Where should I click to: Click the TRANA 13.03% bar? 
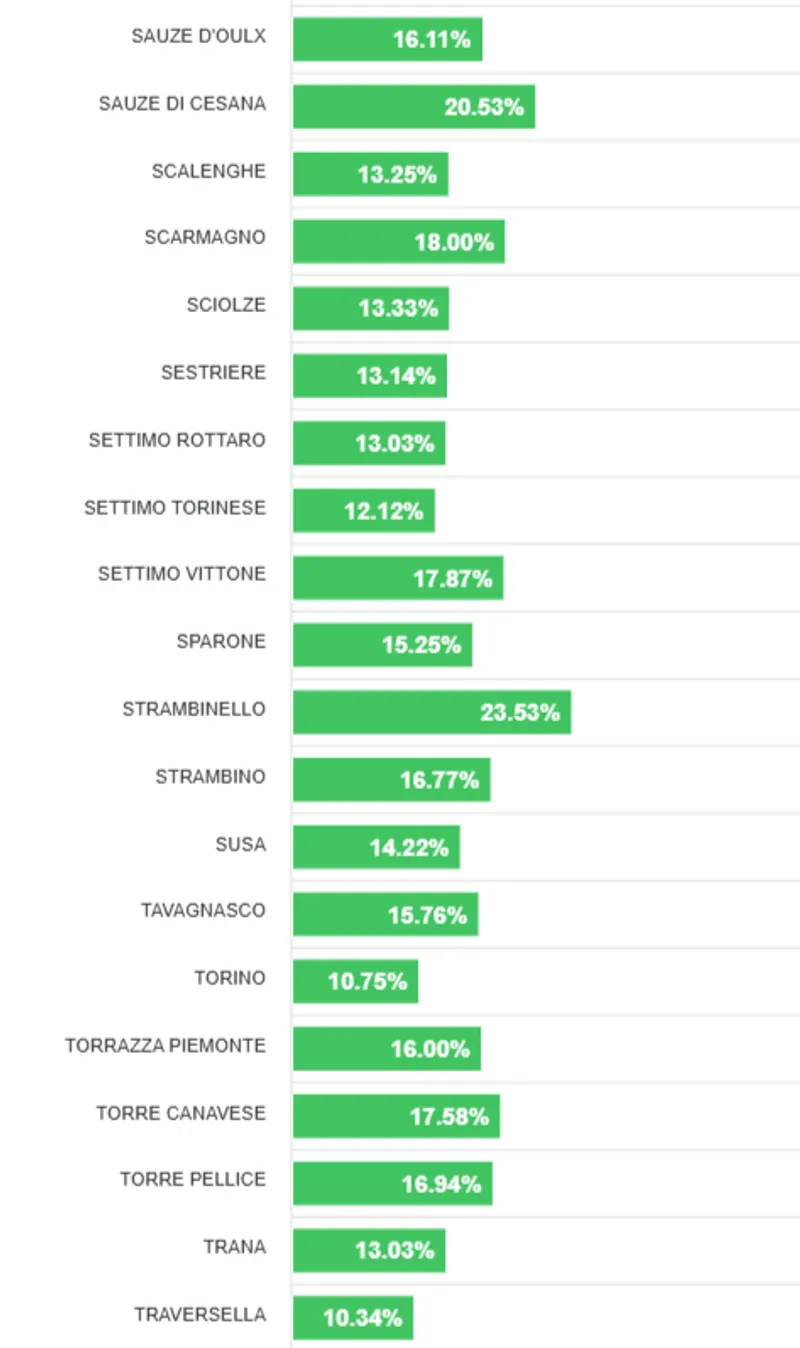[x=368, y=1251]
